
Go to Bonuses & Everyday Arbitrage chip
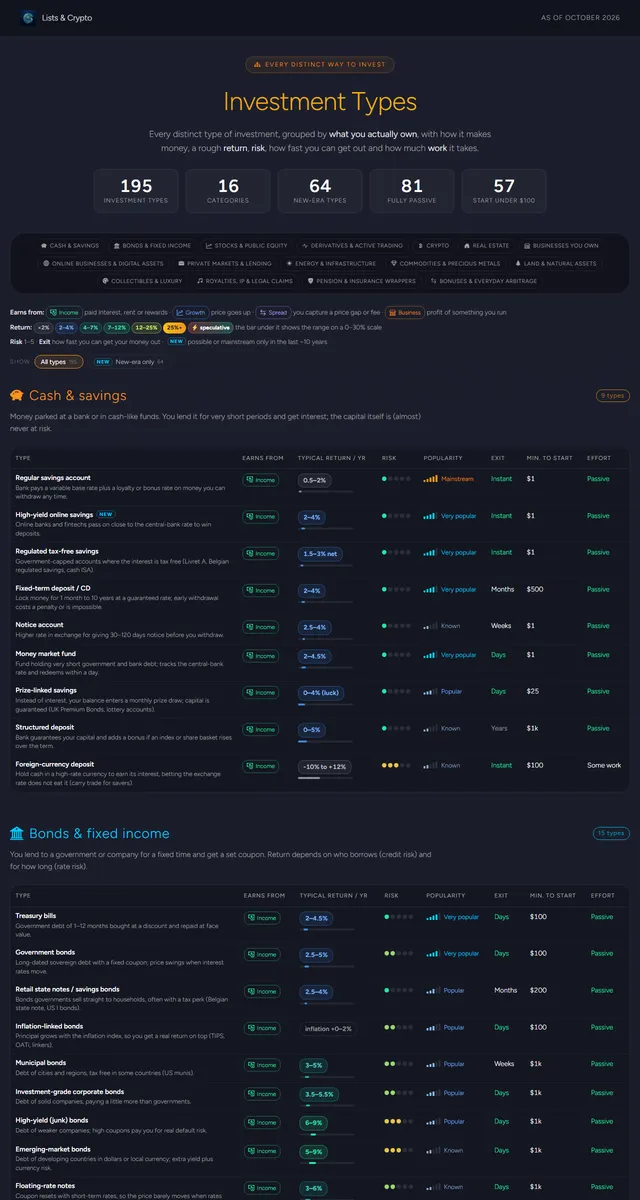pyautogui.click(x=483, y=281)
